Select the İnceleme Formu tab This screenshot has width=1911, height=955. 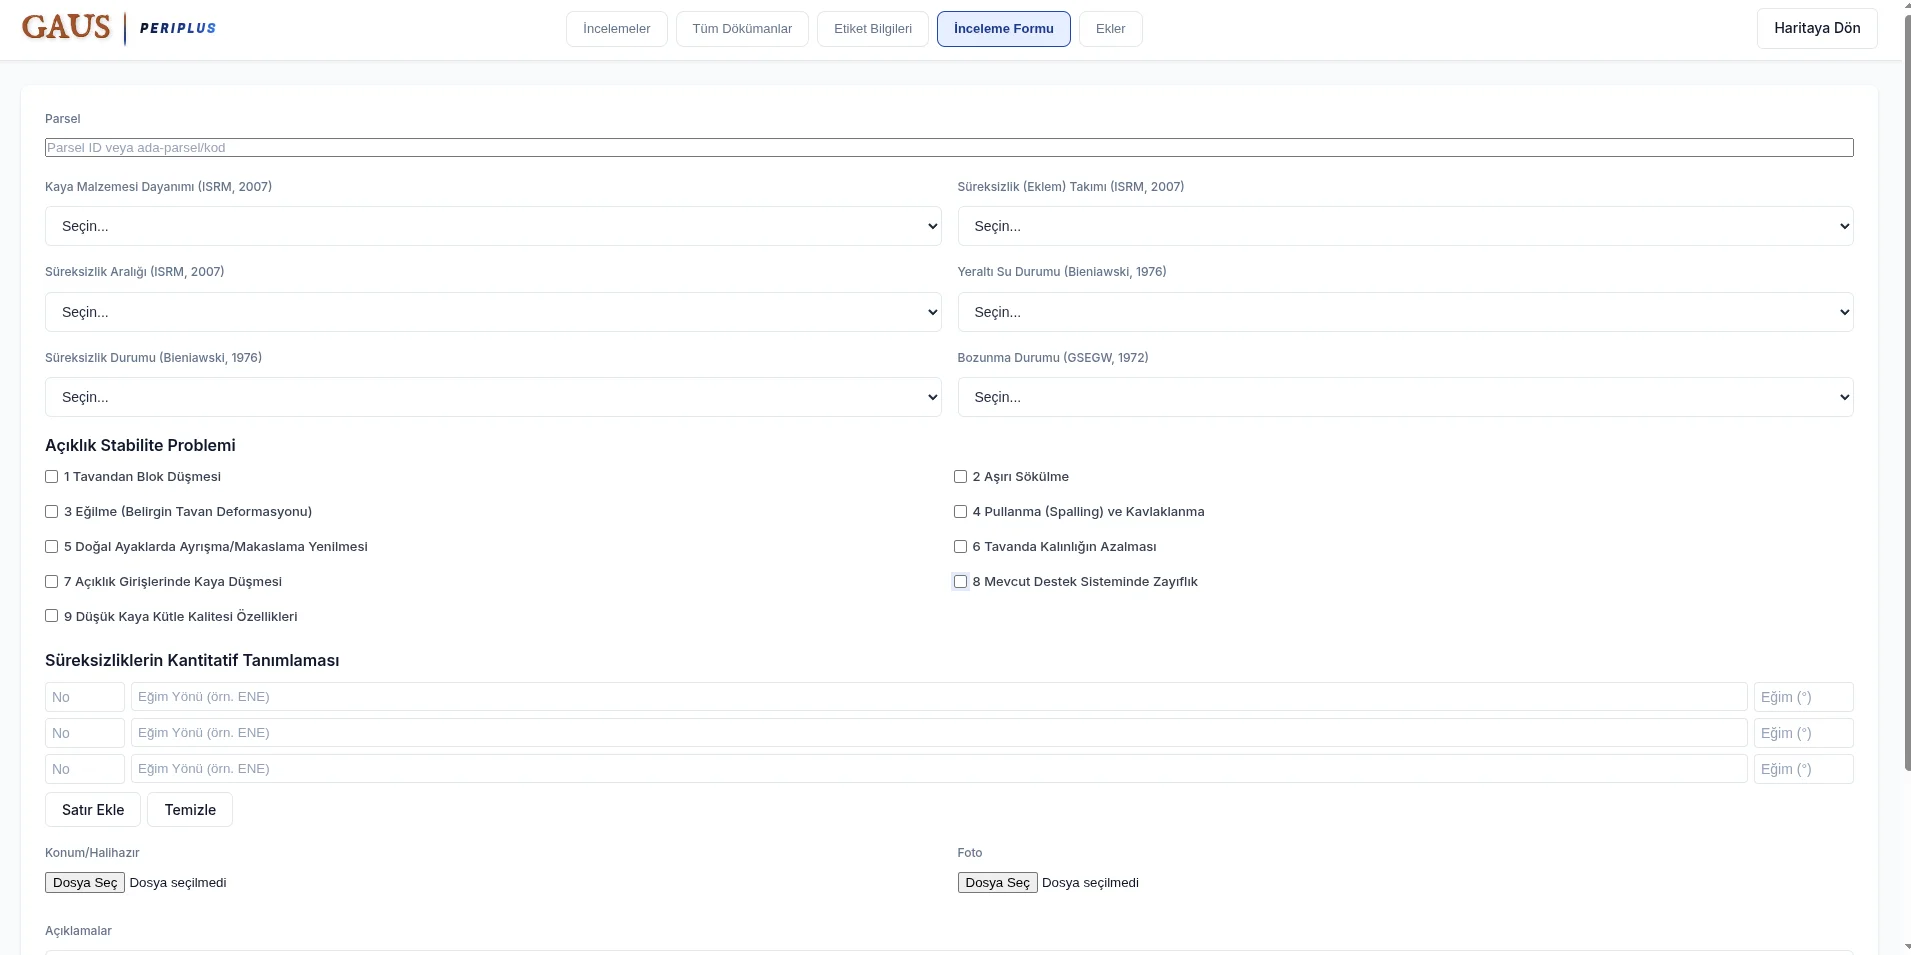[1004, 29]
